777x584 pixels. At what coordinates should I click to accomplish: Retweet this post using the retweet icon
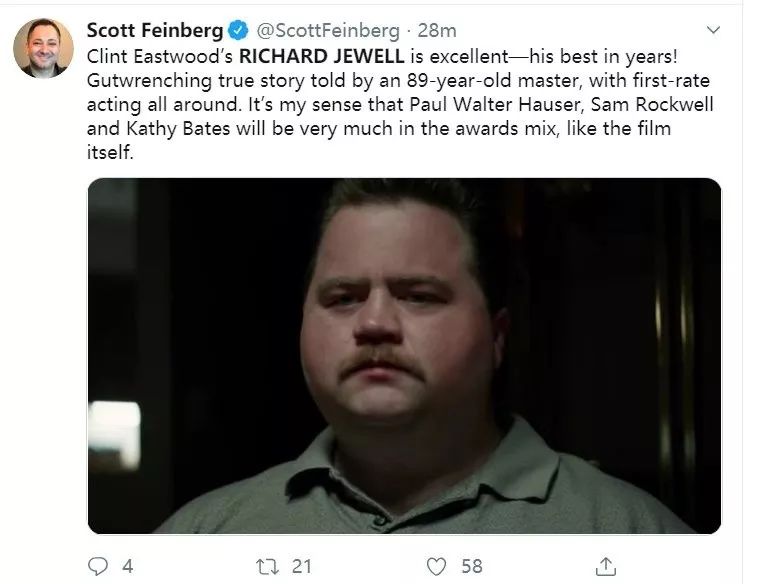[267, 566]
